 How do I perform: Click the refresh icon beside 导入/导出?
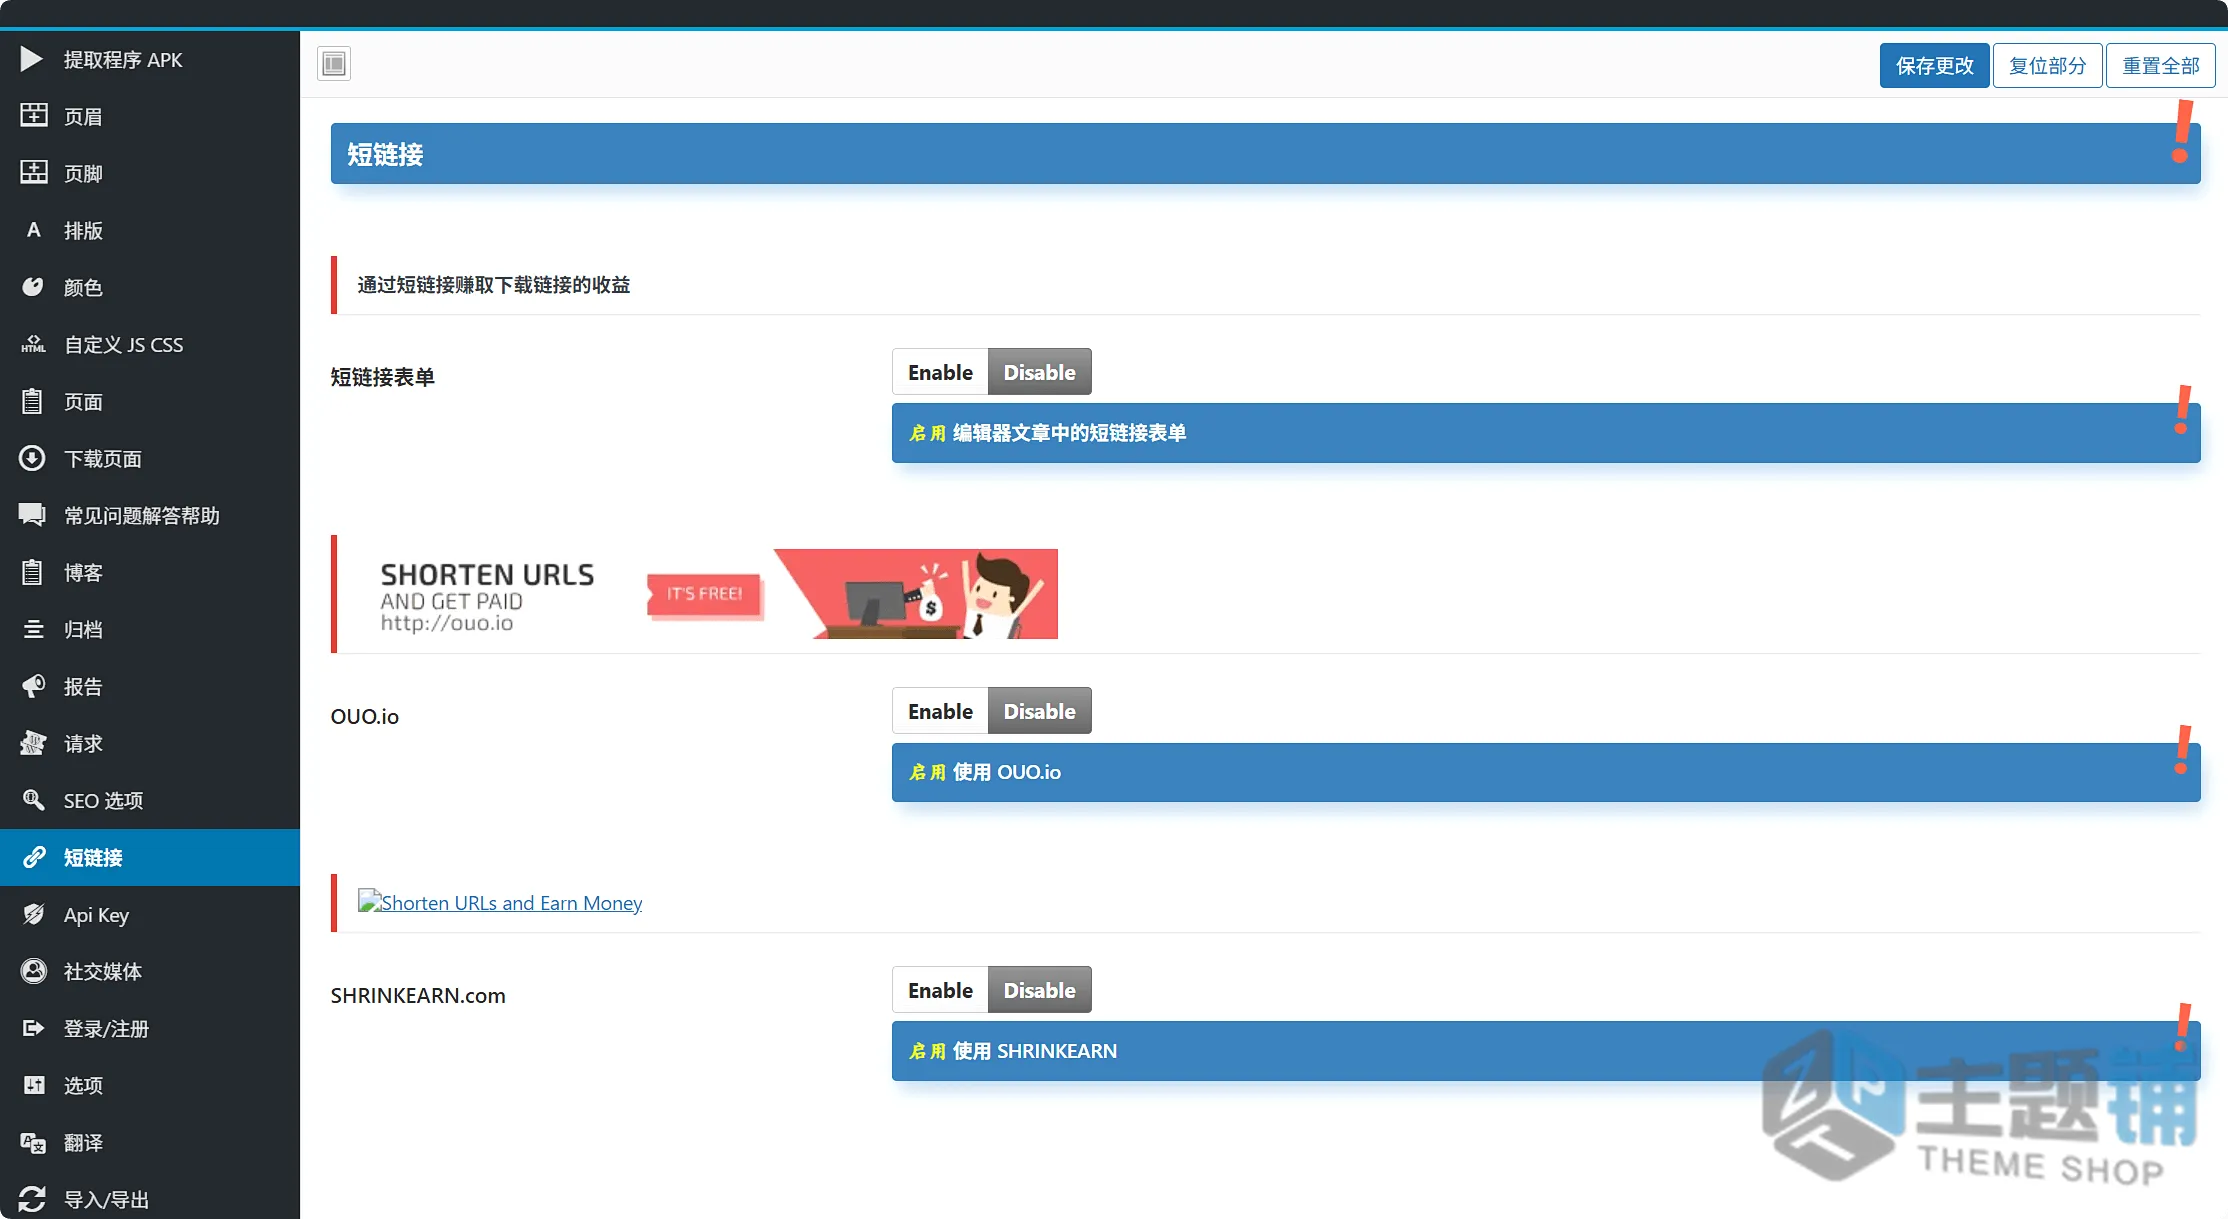[x=32, y=1199]
